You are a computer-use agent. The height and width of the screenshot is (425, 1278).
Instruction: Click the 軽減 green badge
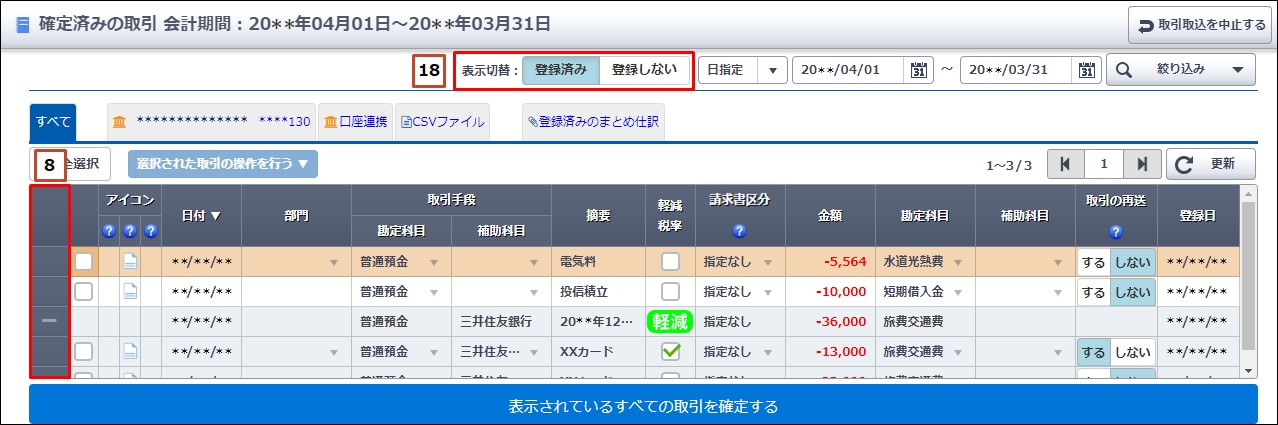[x=670, y=321]
